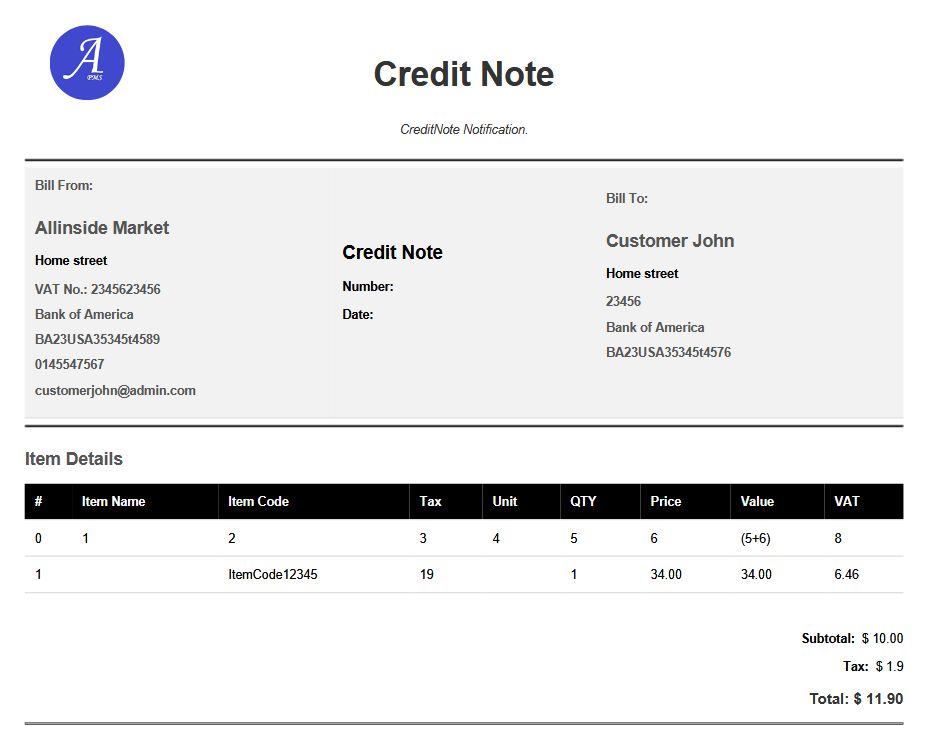Click the "Tax: $ 1.9" line
Viewport: 926px width, 743px height.
click(873, 667)
